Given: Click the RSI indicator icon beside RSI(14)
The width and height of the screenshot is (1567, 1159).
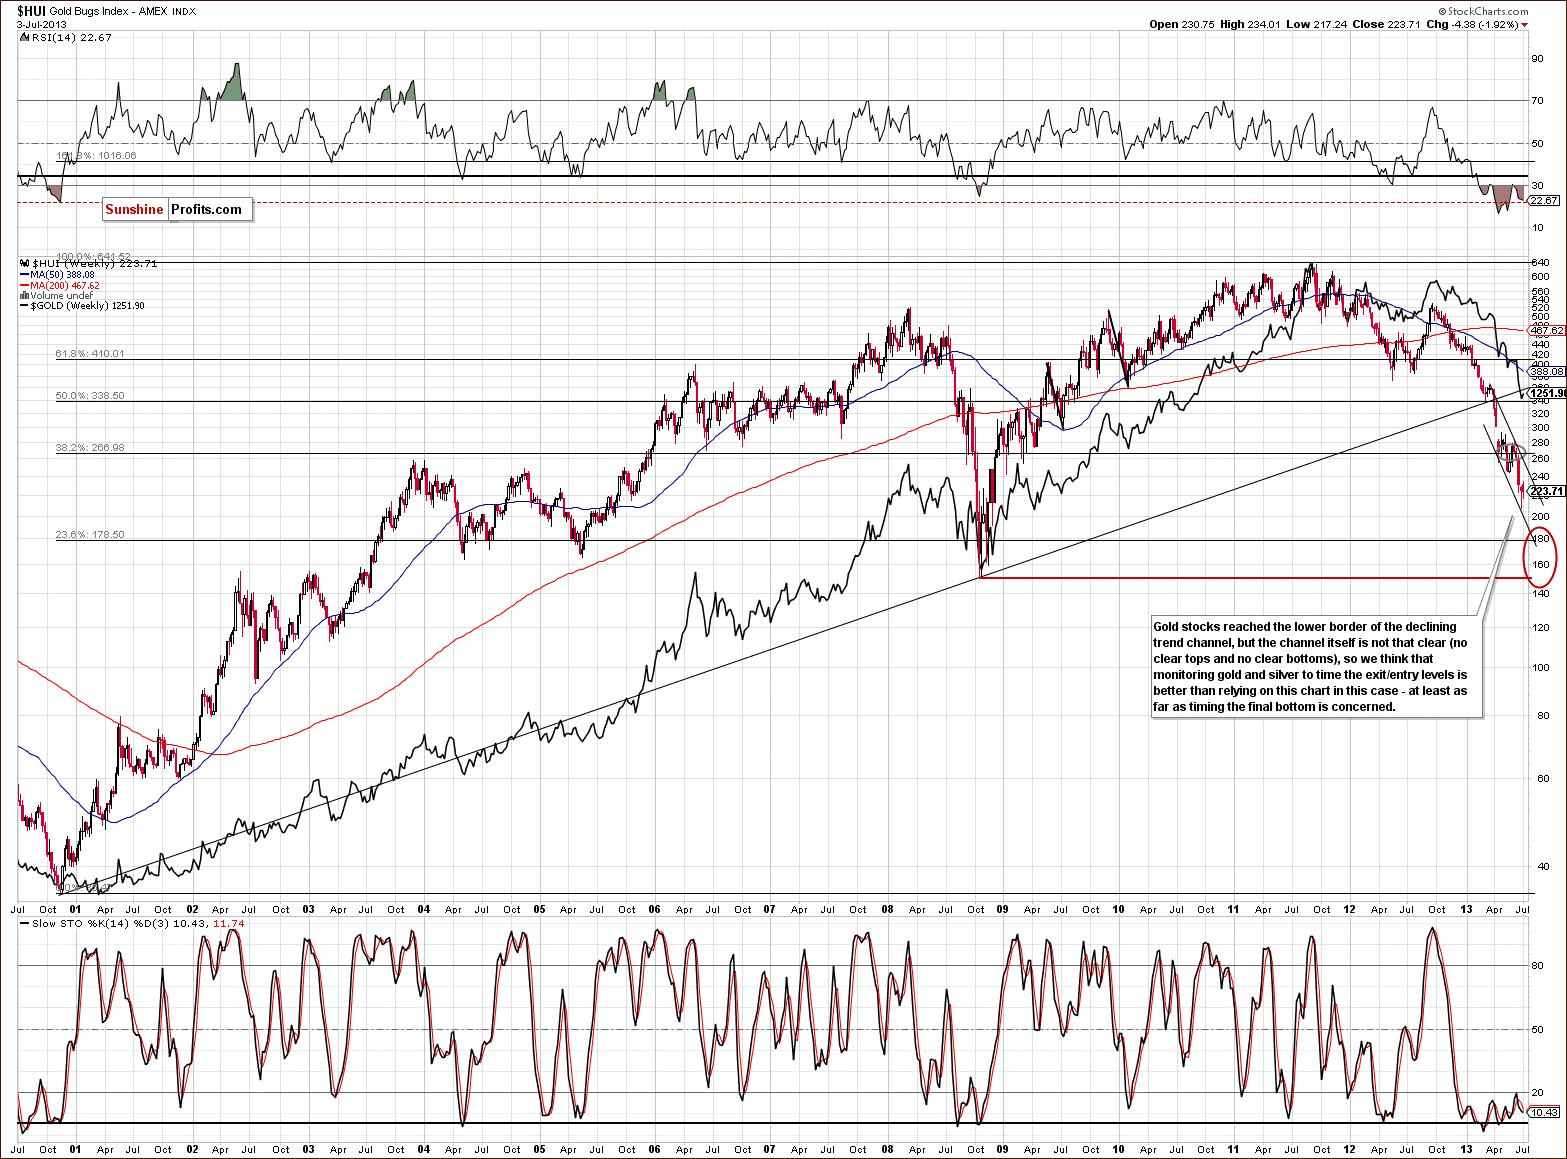Looking at the screenshot, I should click(24, 37).
